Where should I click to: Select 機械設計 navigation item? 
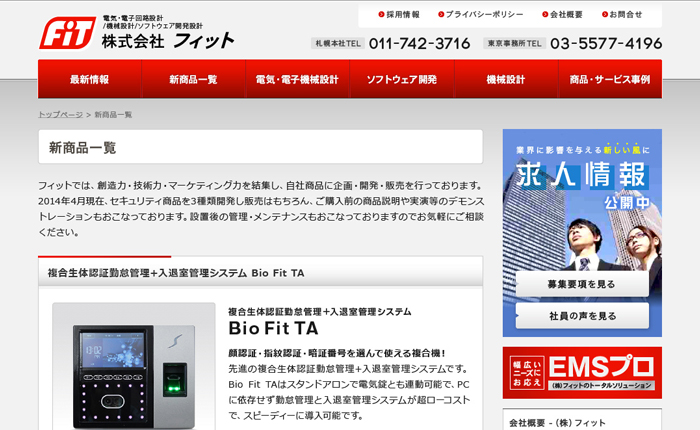click(506, 79)
